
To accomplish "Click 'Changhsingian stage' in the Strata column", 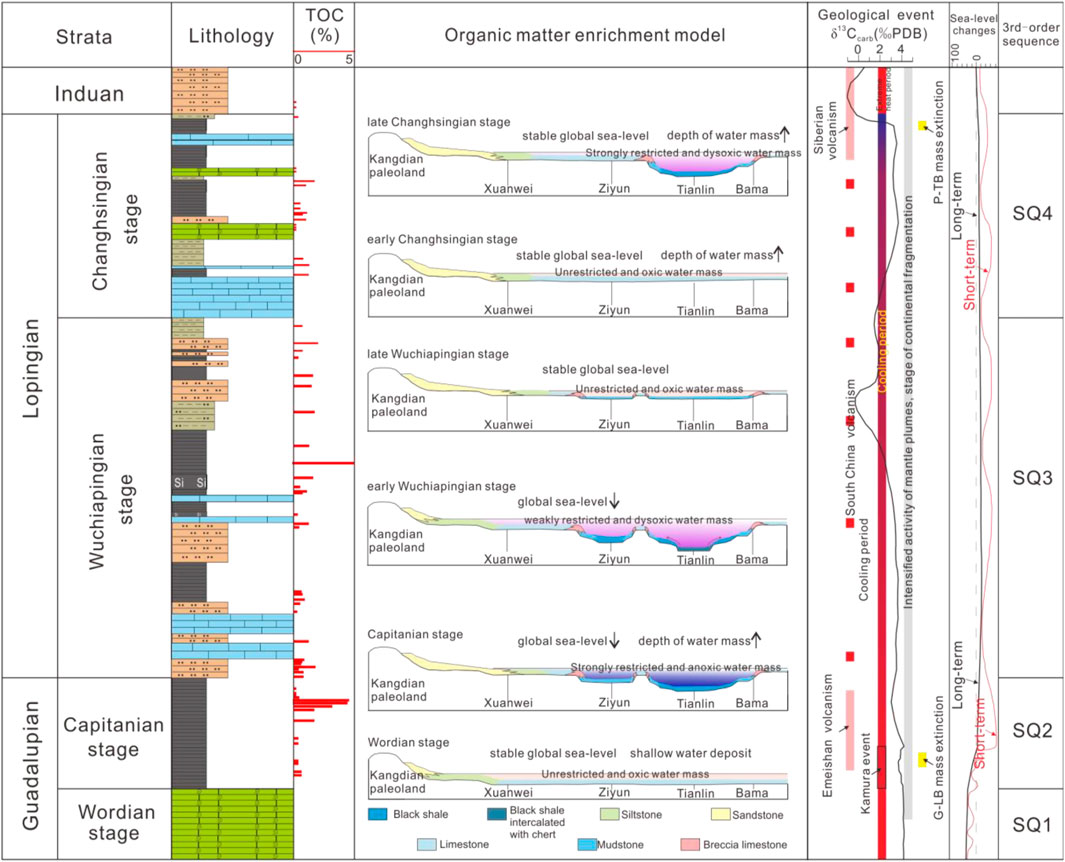I will click(x=115, y=220).
